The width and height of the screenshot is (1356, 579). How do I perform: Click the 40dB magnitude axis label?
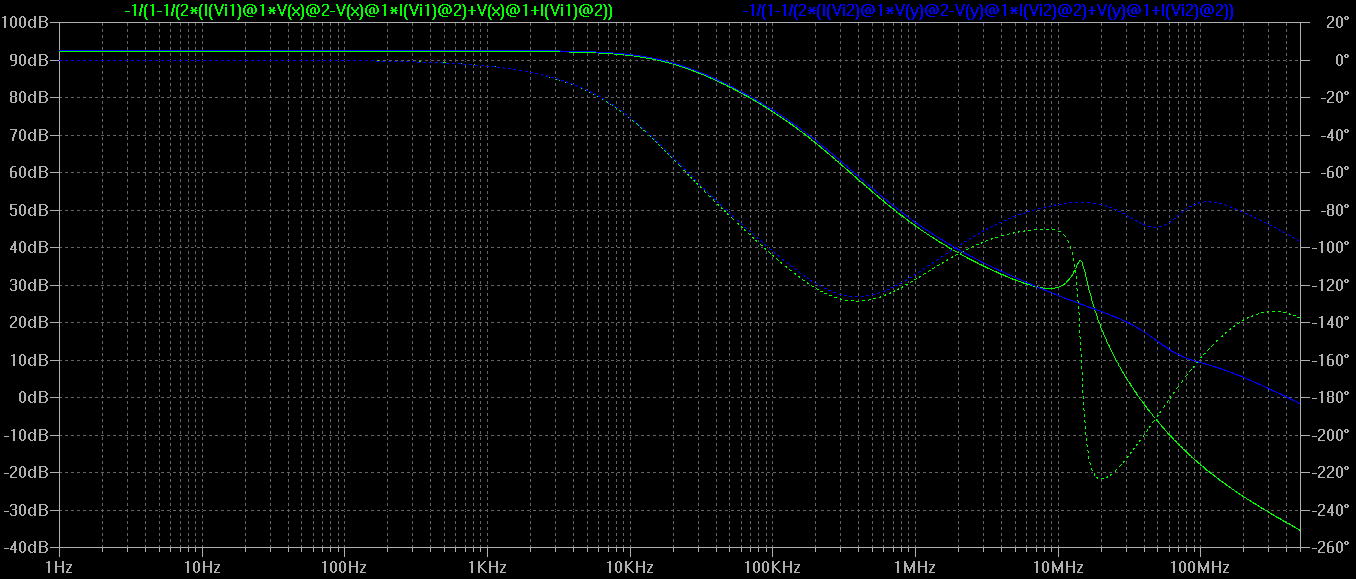30,247
